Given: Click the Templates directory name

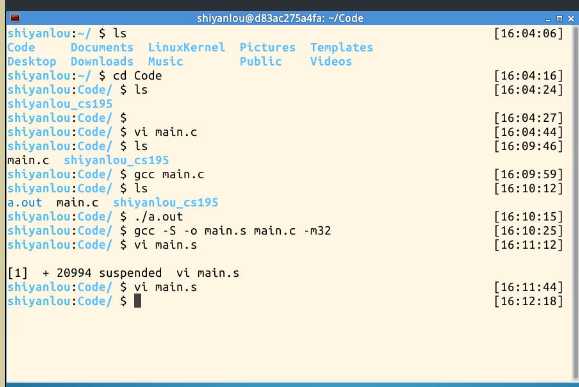Looking at the screenshot, I should click(x=342, y=47).
